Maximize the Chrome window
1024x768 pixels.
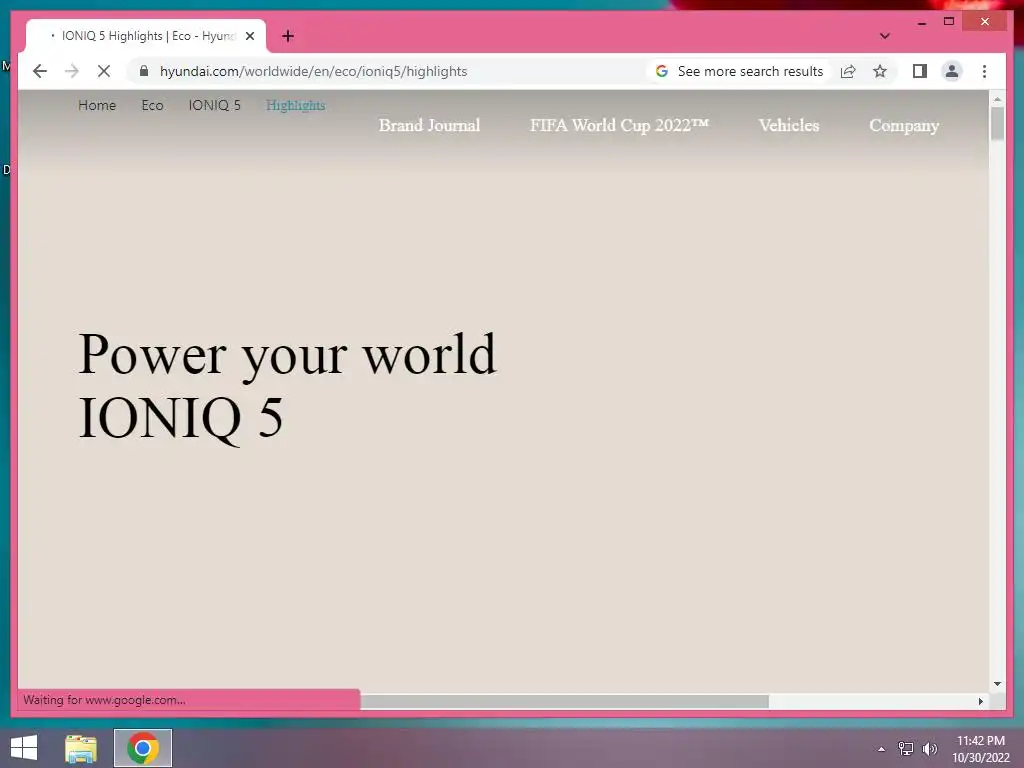(949, 22)
